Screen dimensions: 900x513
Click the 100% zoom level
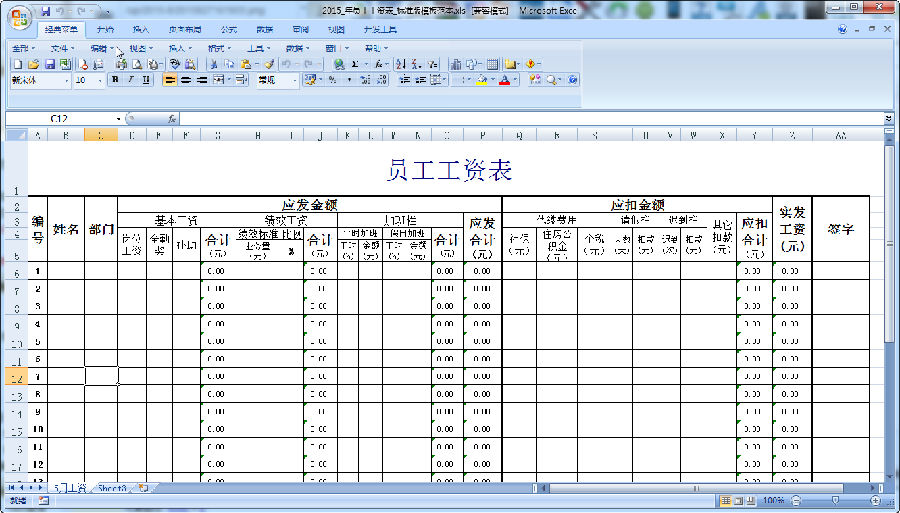(x=774, y=501)
